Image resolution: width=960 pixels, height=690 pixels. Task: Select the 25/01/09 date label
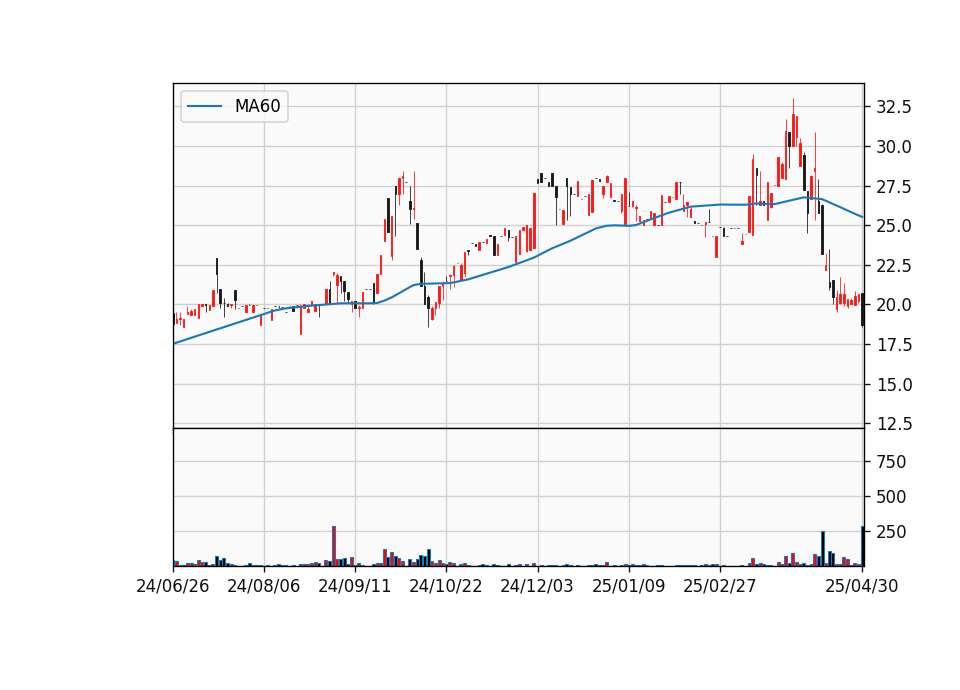click(x=629, y=586)
